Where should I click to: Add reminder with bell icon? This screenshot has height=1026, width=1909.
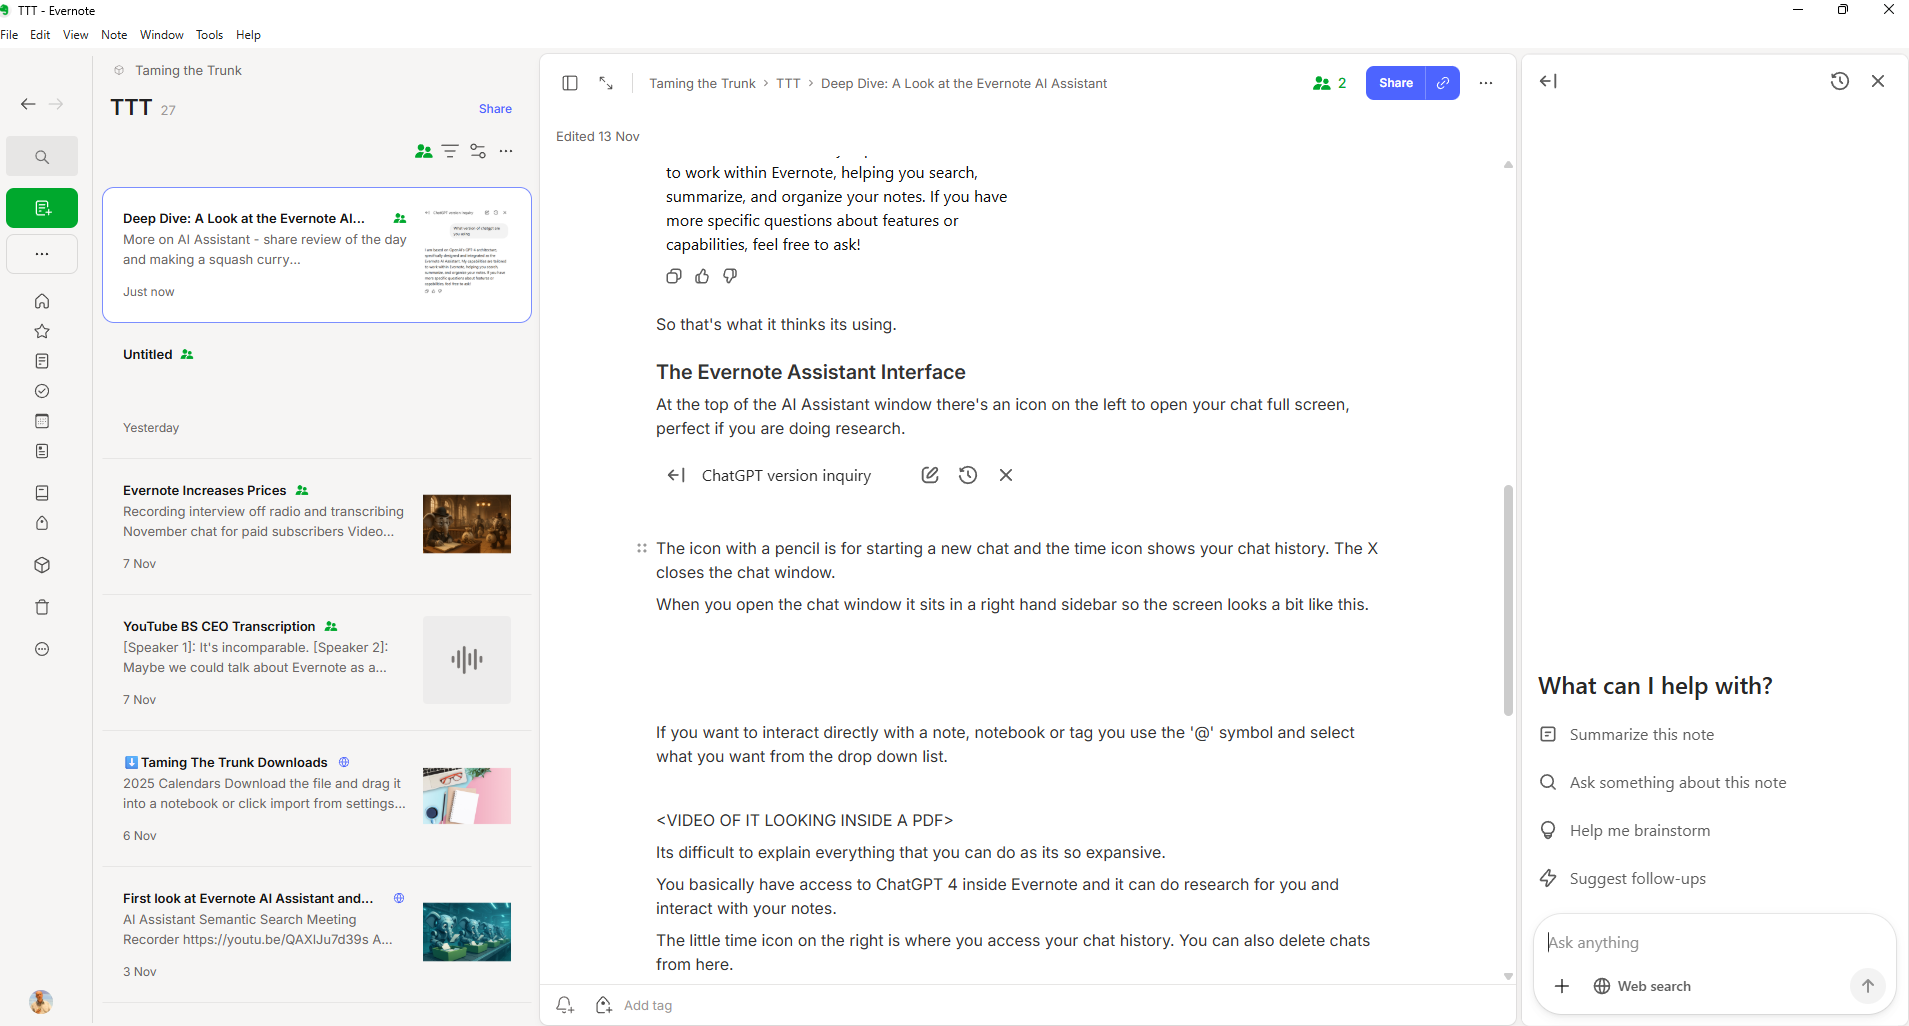pos(565,1005)
